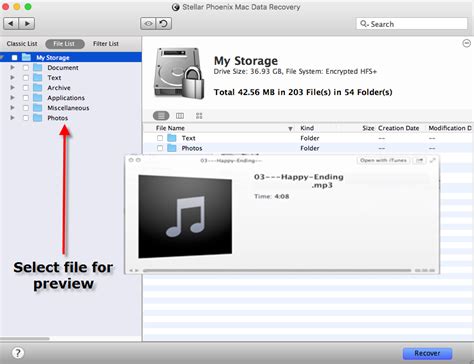Switch to the Filter List tab
The width and height of the screenshot is (474, 364).
point(106,44)
